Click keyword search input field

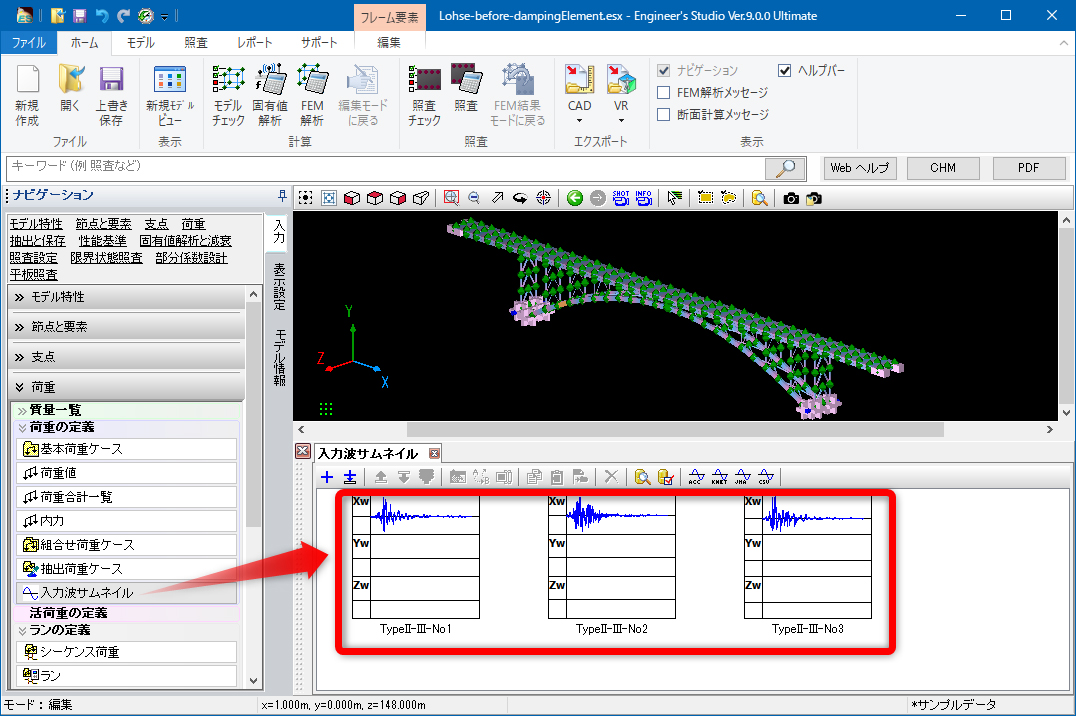tap(385, 168)
